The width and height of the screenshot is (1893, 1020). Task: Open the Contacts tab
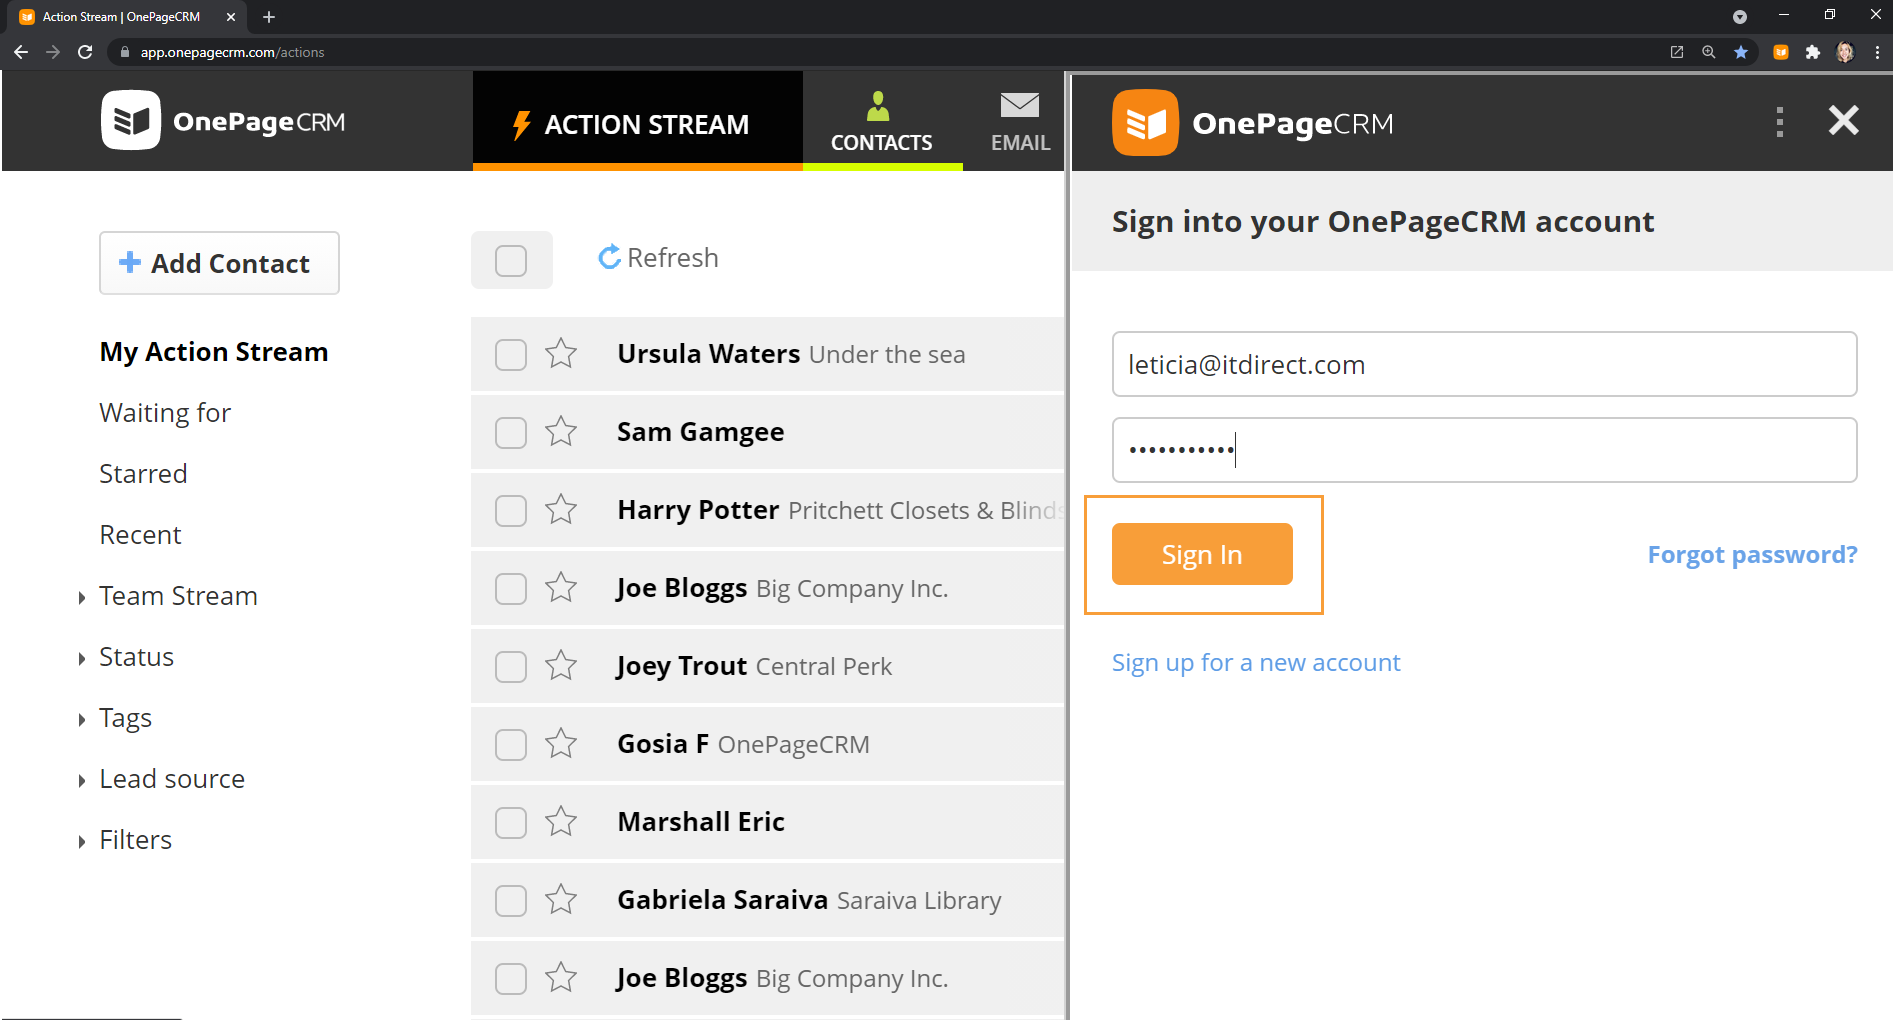tap(881, 122)
